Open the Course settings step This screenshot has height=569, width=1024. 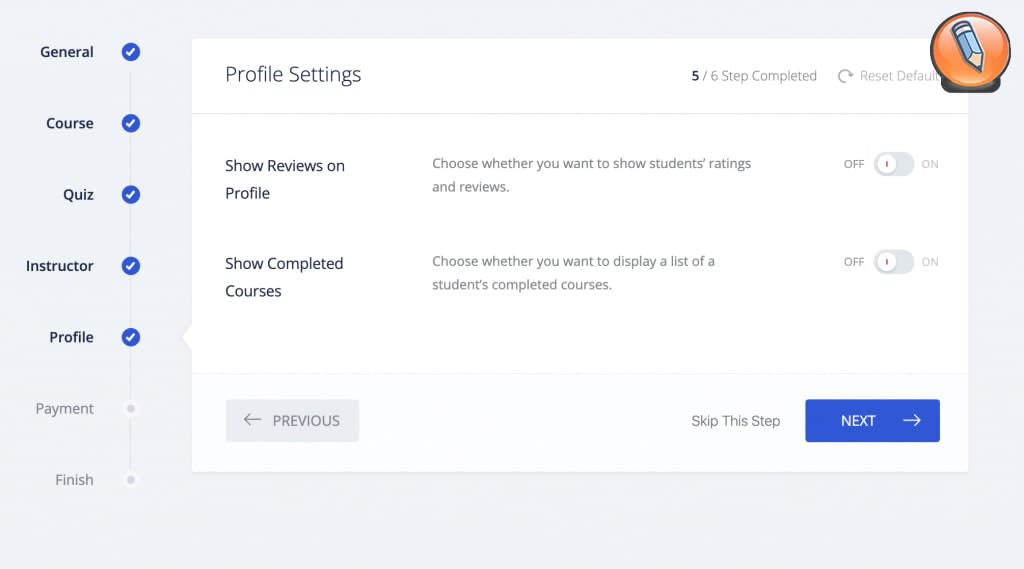(70, 124)
